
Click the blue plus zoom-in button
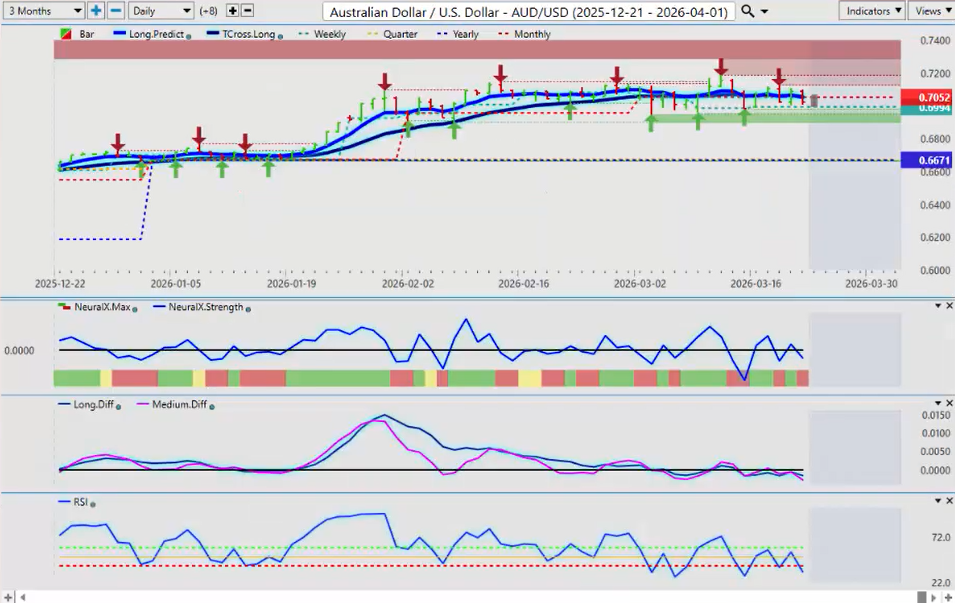(x=96, y=10)
